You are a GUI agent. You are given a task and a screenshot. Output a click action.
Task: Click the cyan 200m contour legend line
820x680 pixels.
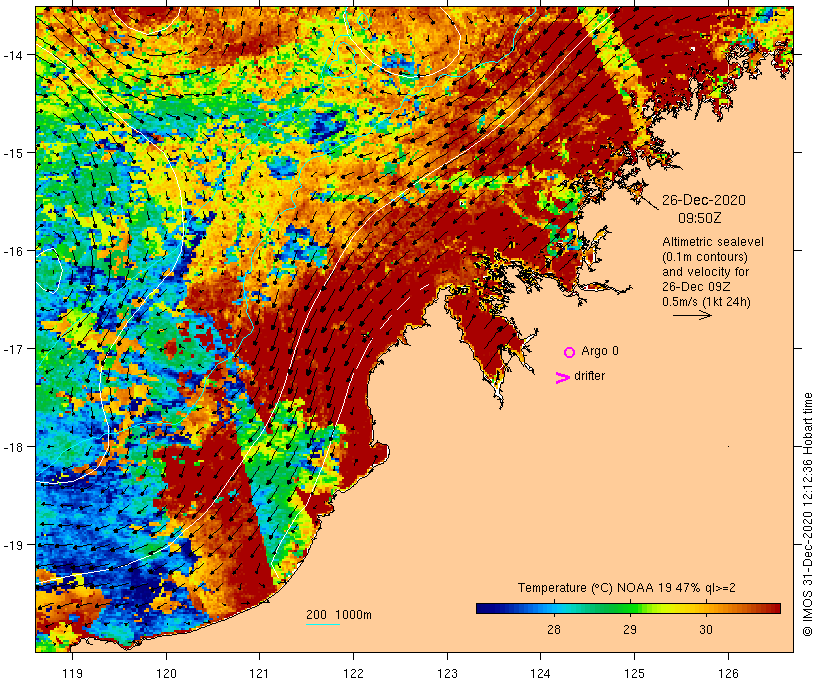(323, 624)
